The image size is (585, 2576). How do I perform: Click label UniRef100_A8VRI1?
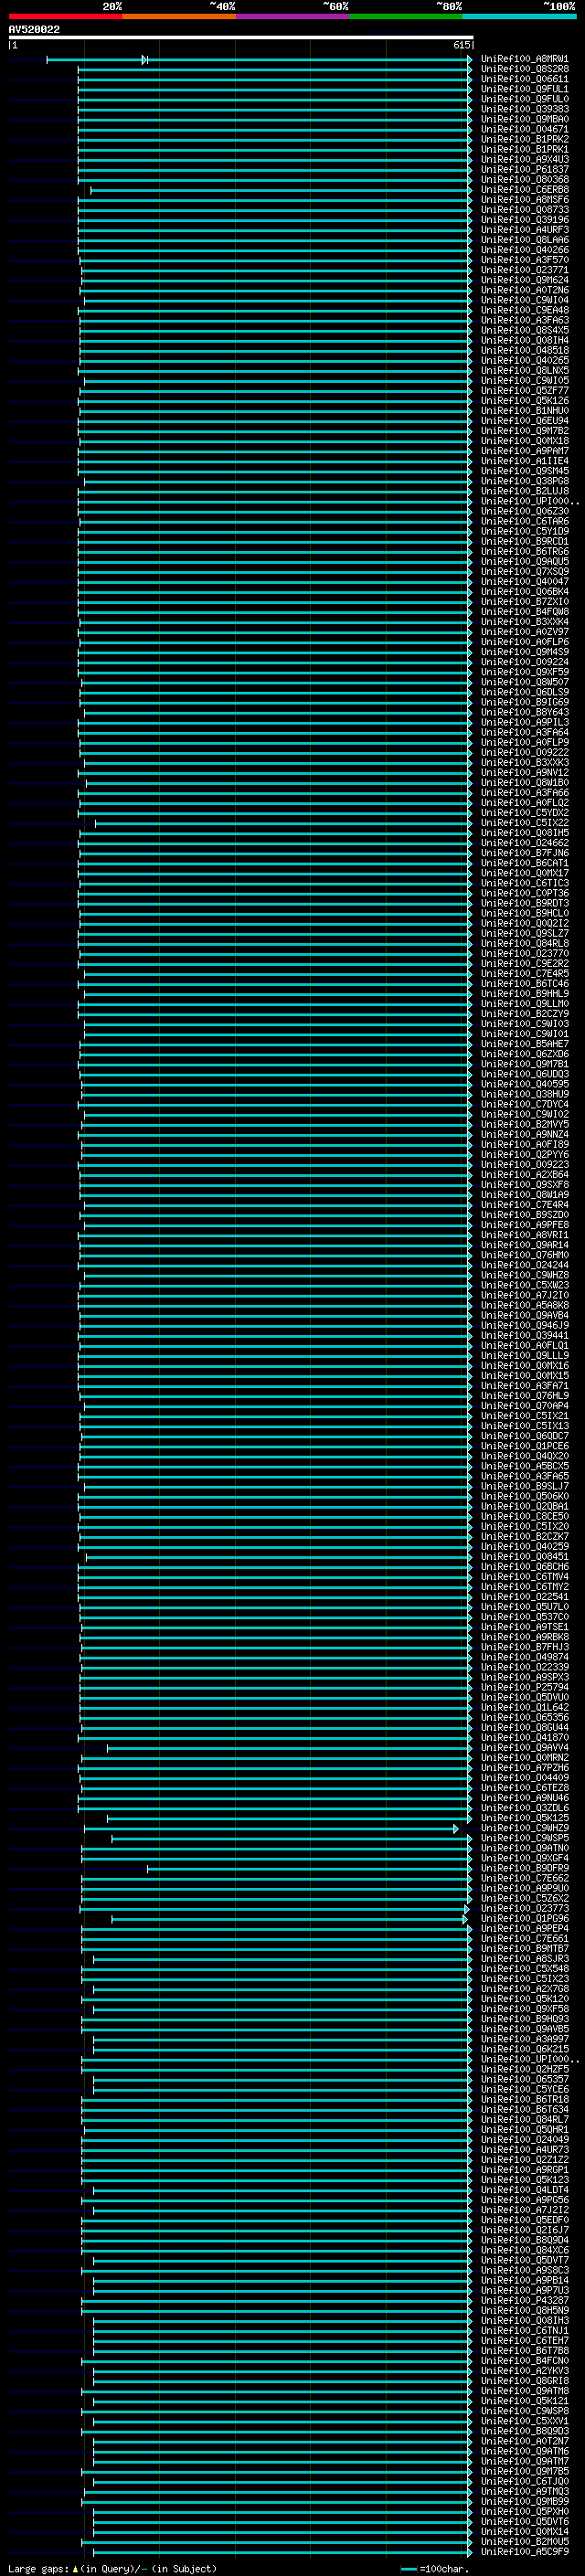(x=524, y=1235)
